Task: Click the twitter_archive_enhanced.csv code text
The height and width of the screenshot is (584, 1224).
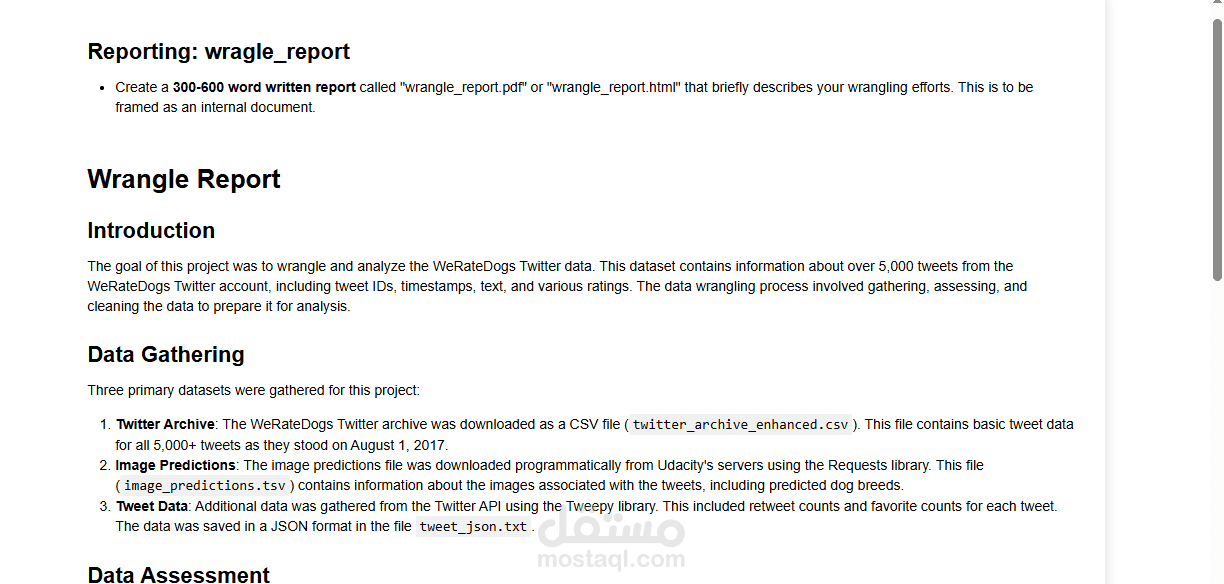Action: coord(740,424)
